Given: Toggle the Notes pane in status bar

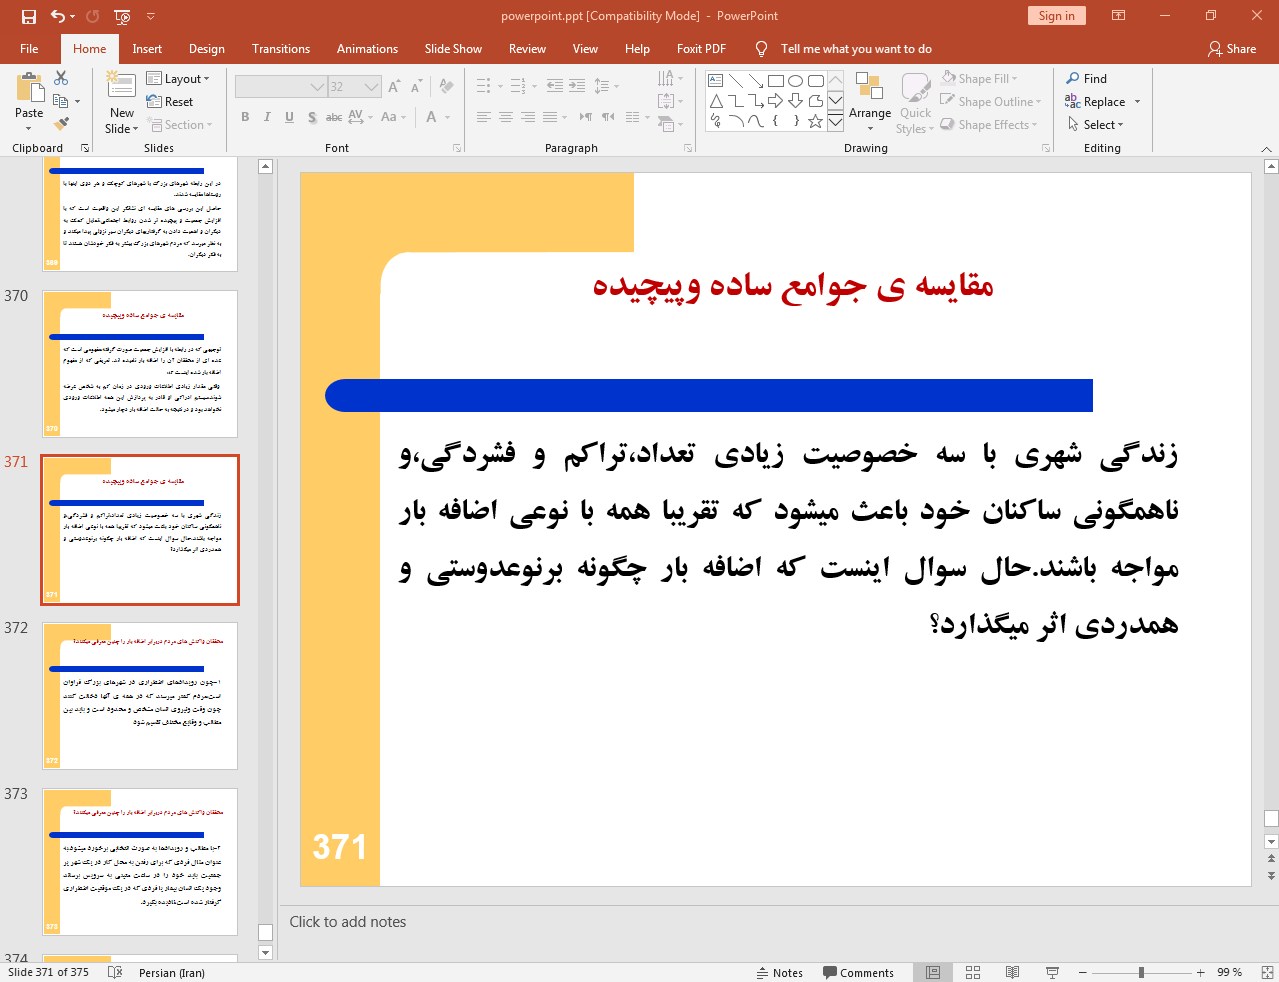Looking at the screenshot, I should [780, 973].
